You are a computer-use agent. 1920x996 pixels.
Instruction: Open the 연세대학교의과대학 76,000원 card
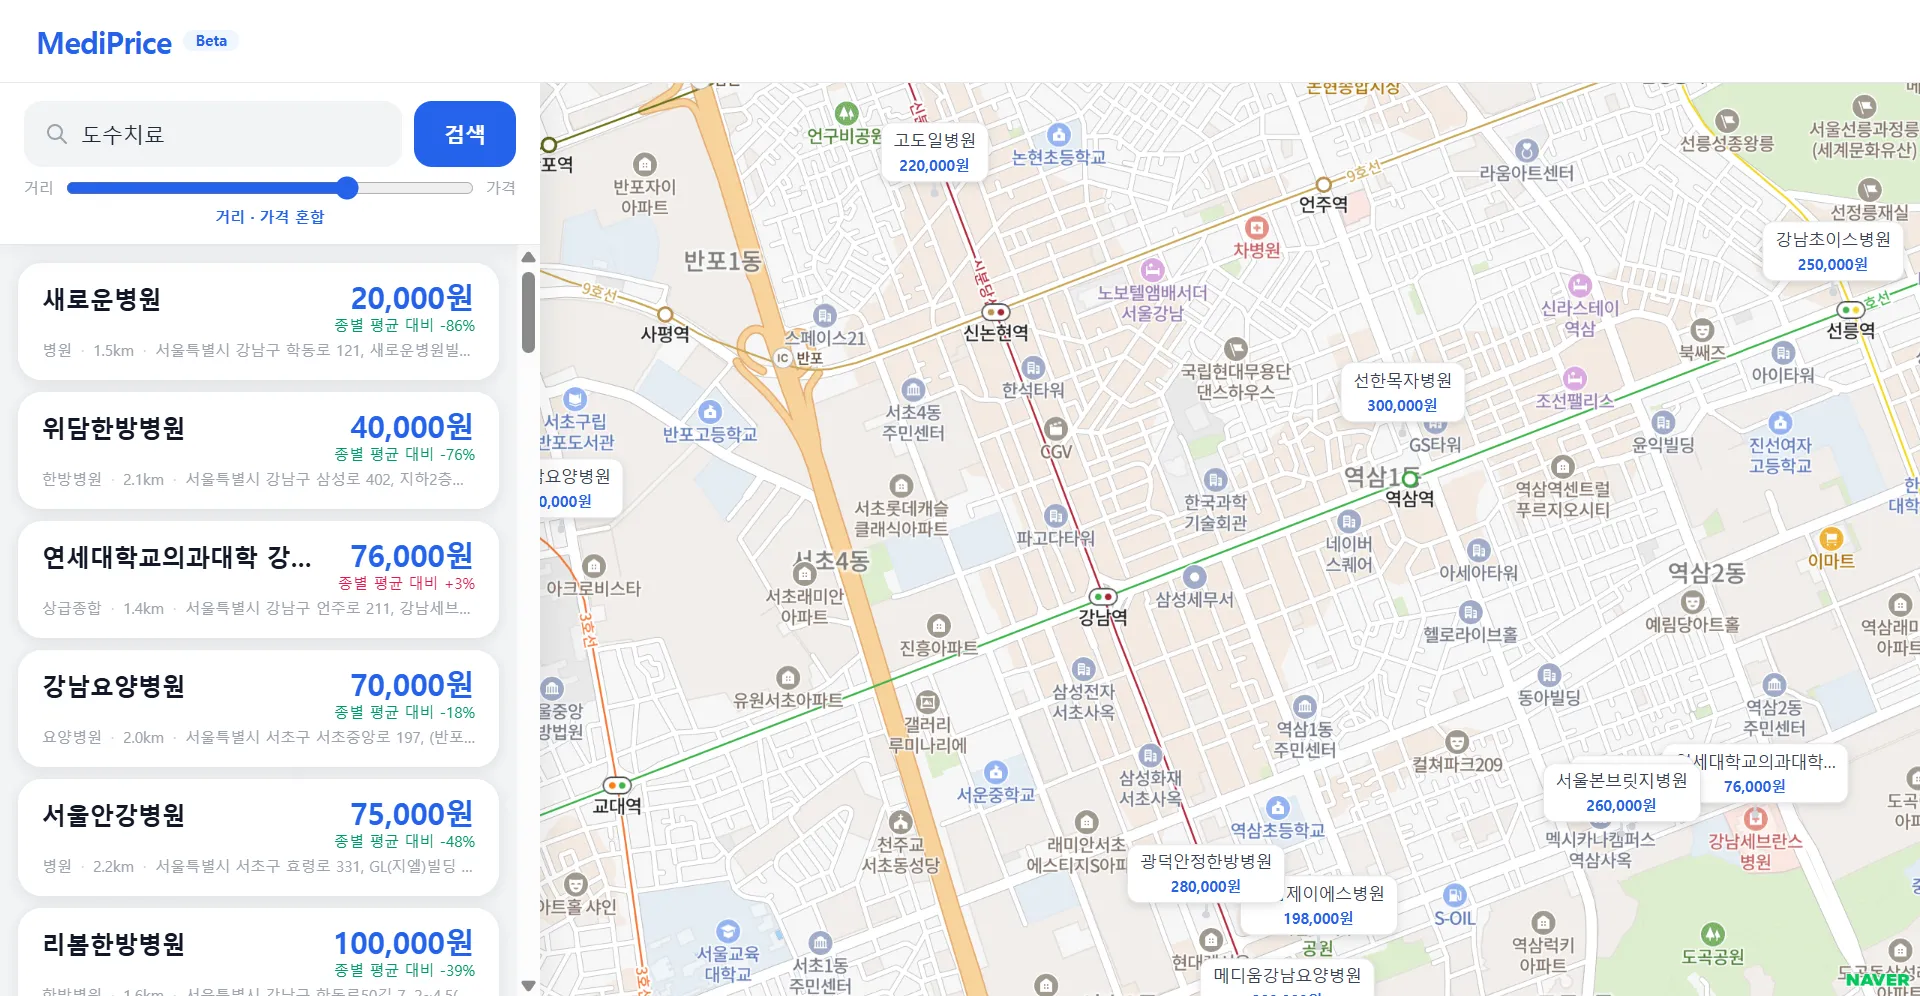(x=258, y=580)
